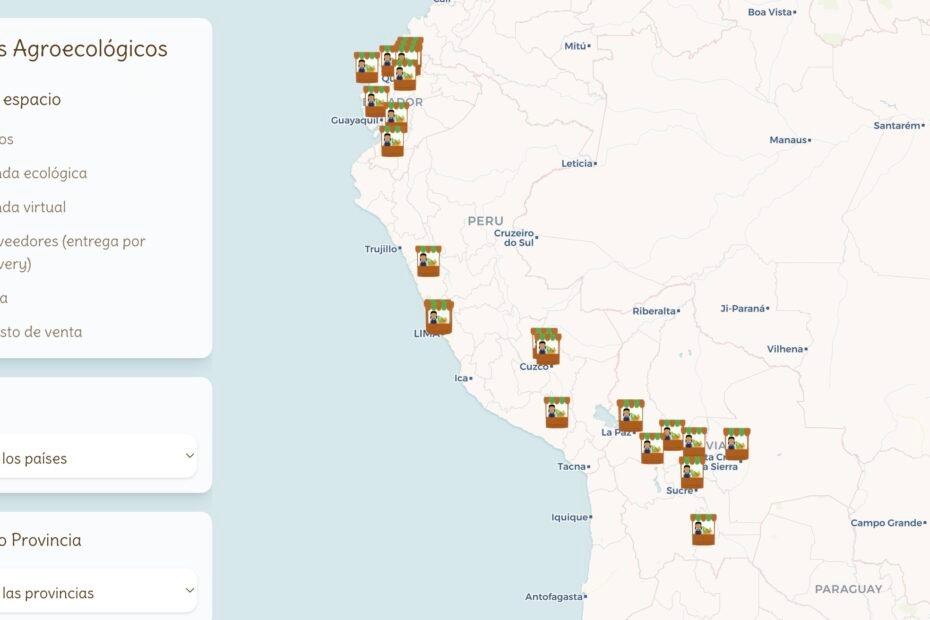Click the easternmost market stall marker in Bolivia
The height and width of the screenshot is (620, 930).
coord(736,444)
